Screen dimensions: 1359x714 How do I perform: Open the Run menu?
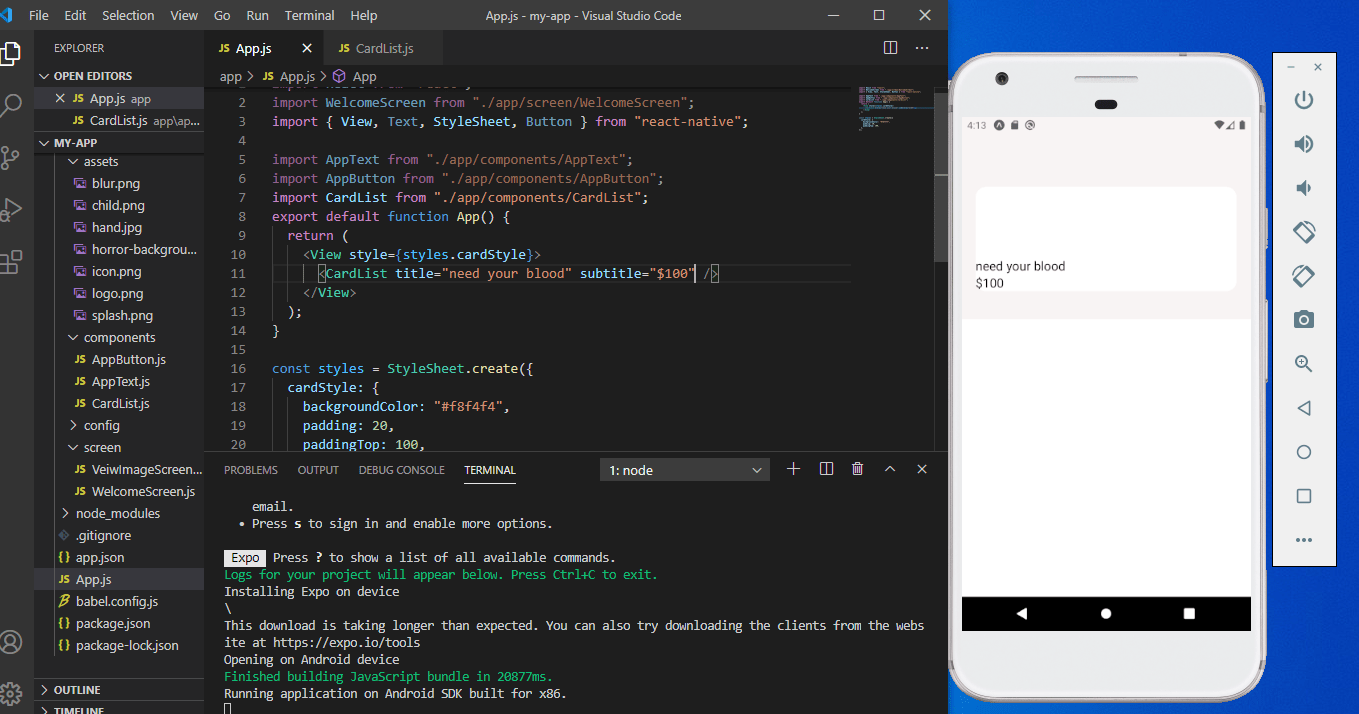coord(257,15)
